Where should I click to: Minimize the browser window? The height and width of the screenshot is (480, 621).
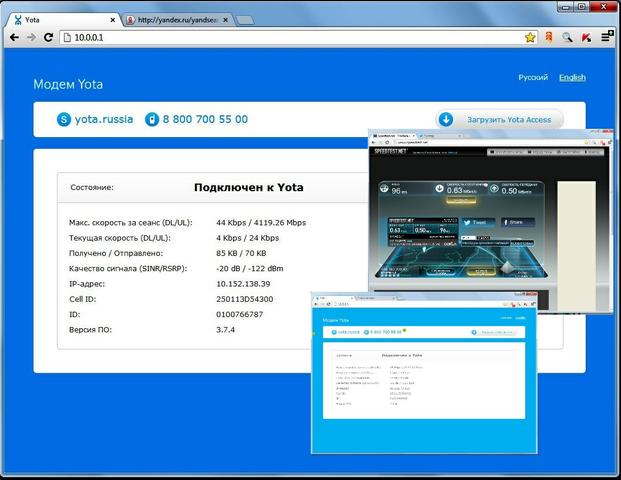pyautogui.click(x=565, y=6)
